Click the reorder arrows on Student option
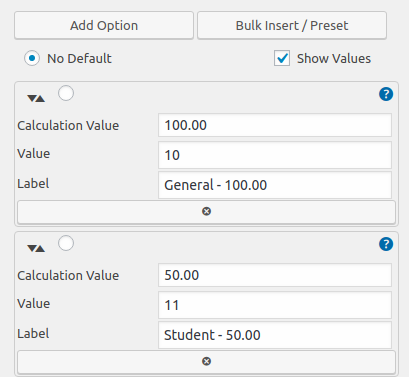The image size is (409, 377). [36, 248]
